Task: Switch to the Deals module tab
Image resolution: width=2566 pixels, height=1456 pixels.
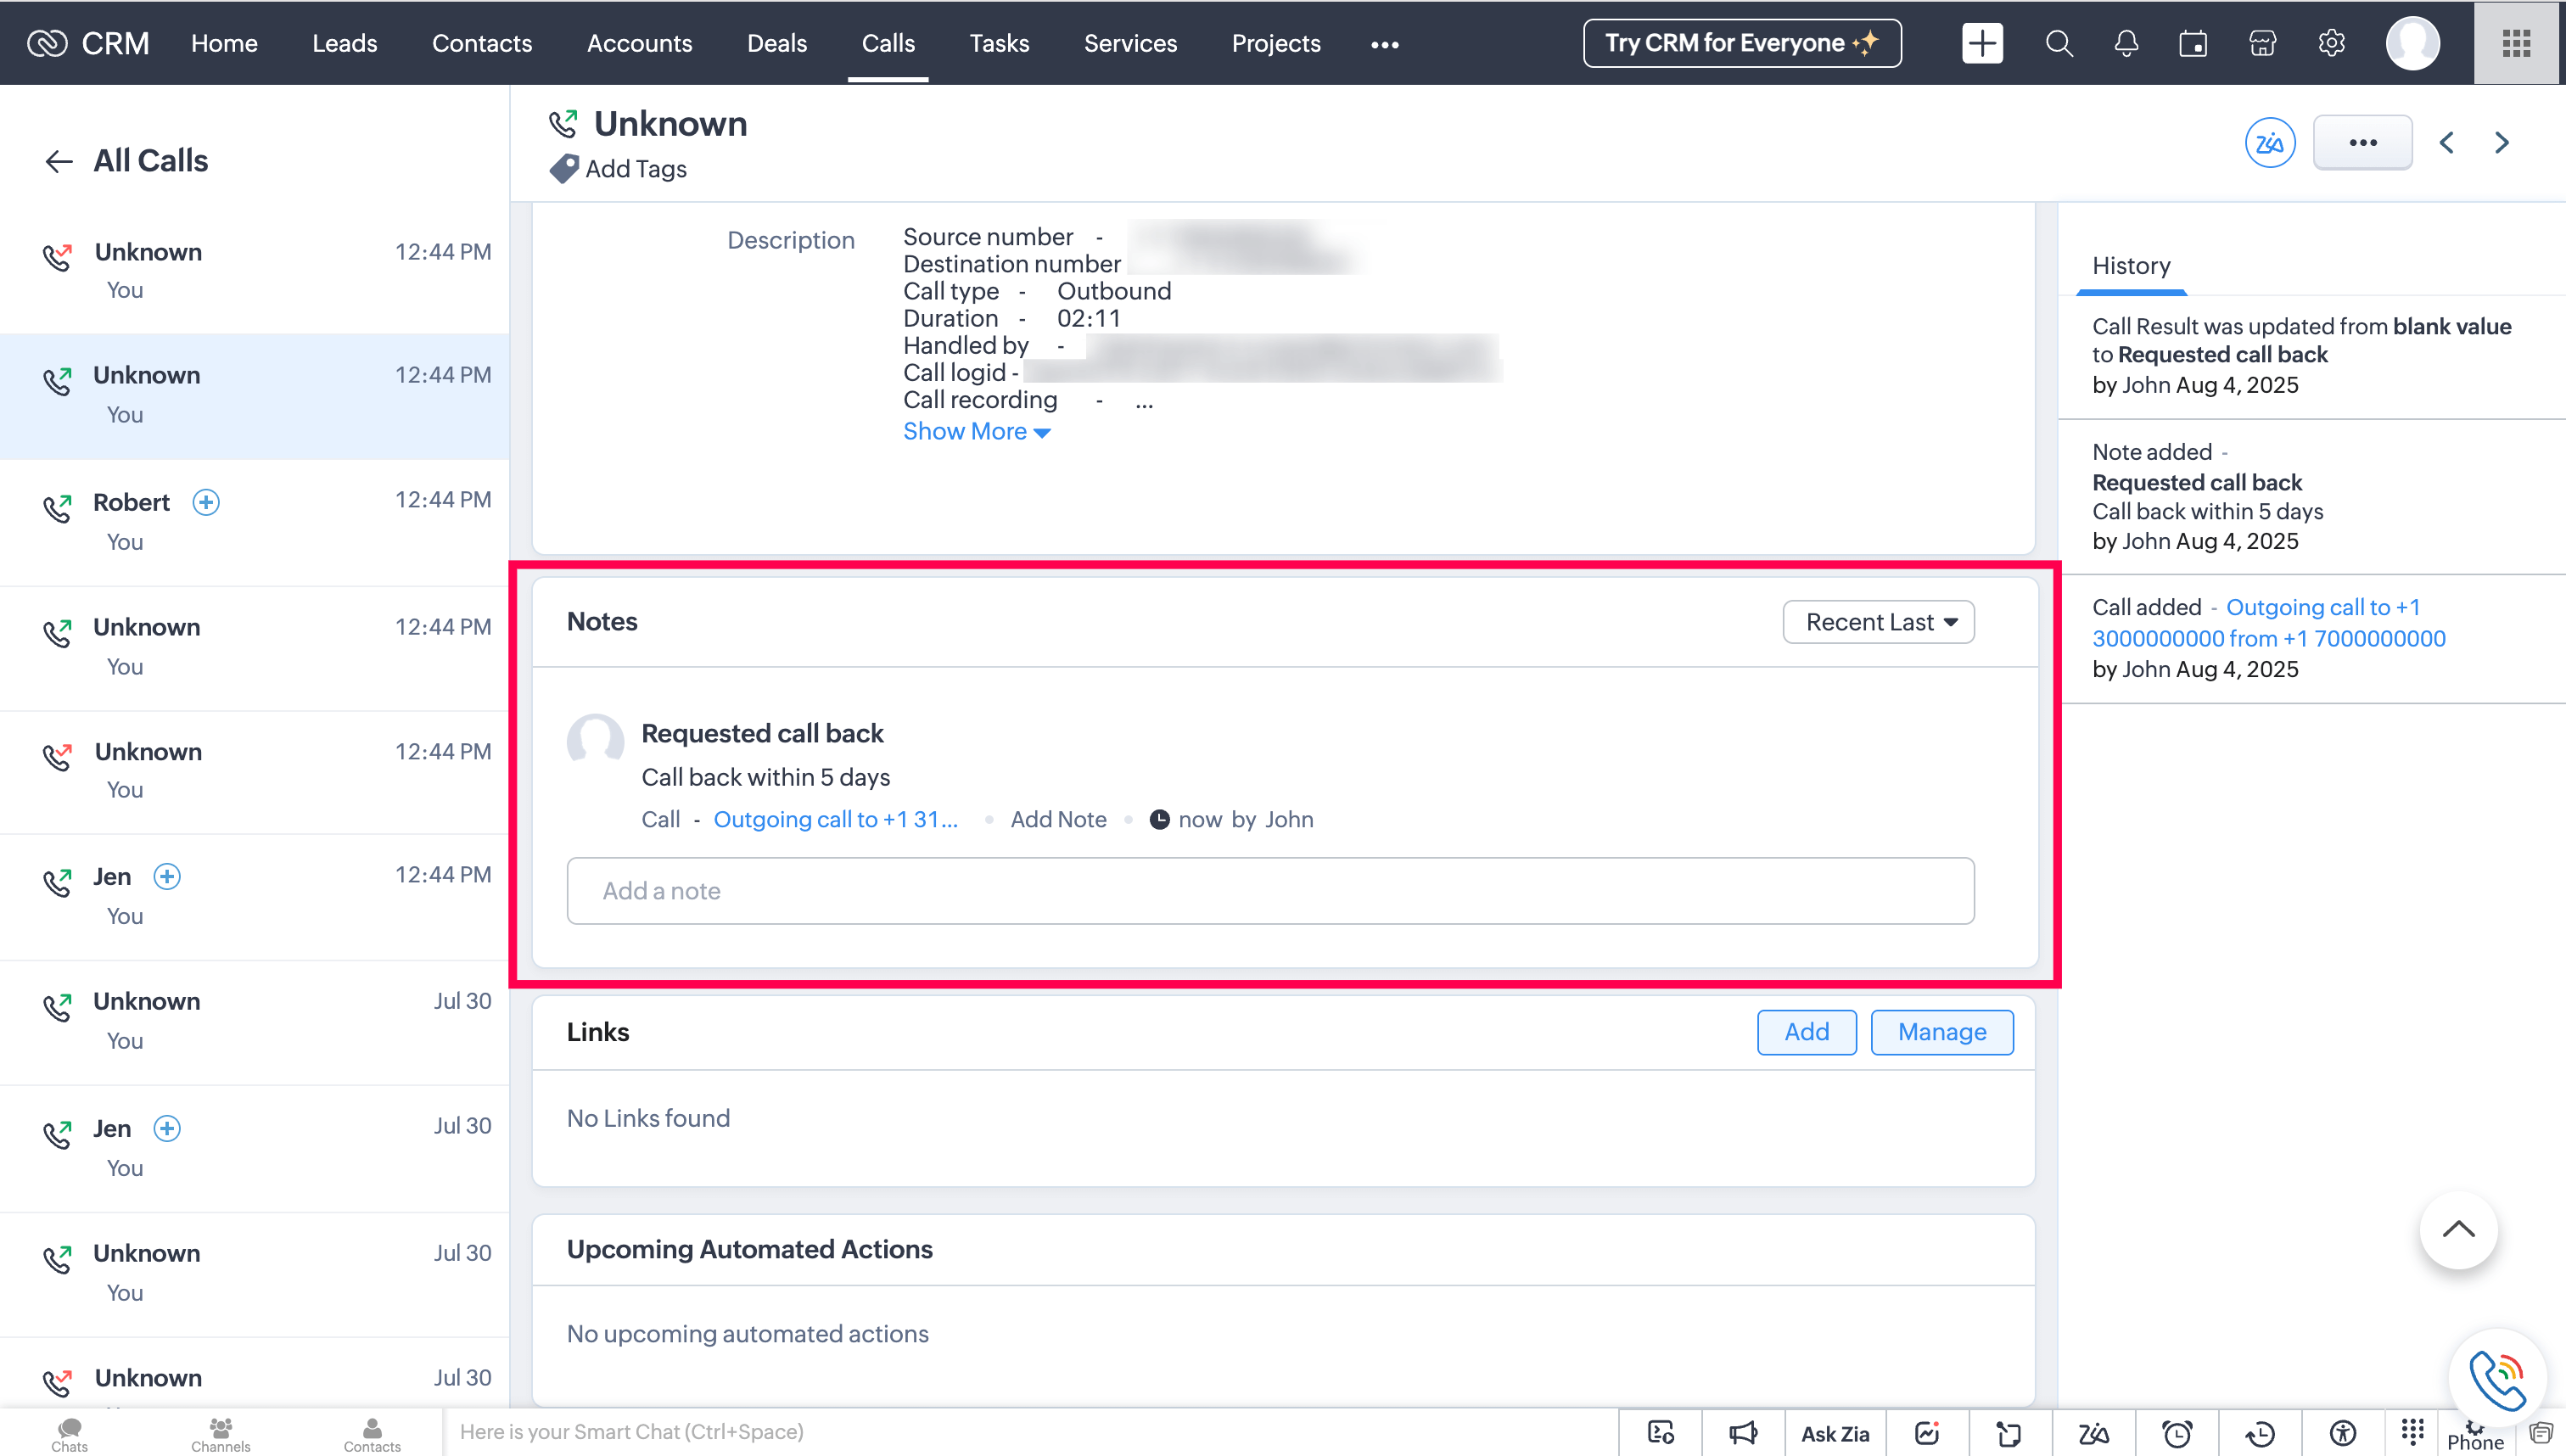Action: (776, 43)
